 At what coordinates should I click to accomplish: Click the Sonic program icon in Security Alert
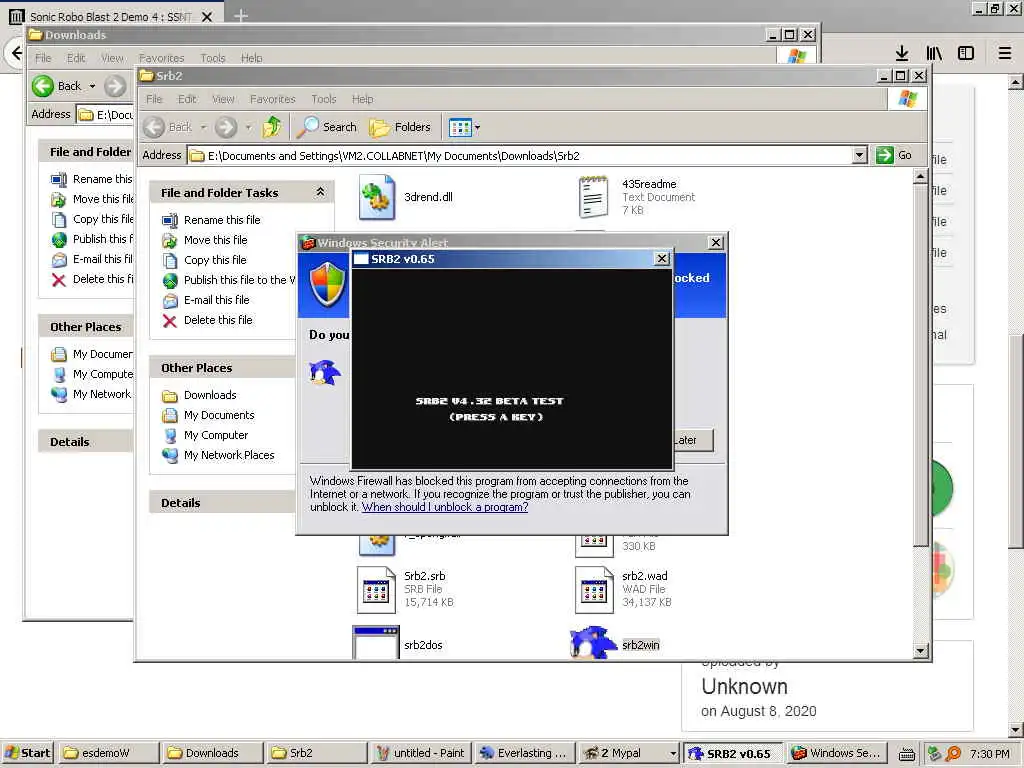coord(325,372)
